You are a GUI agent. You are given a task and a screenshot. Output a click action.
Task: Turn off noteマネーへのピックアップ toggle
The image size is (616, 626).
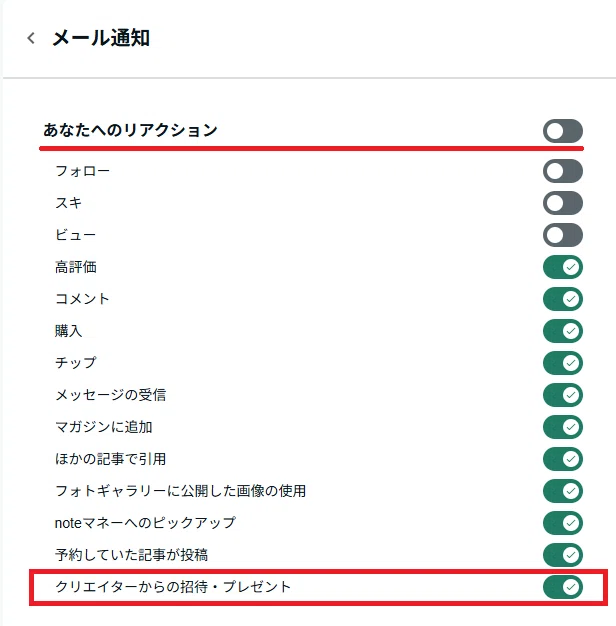(563, 523)
